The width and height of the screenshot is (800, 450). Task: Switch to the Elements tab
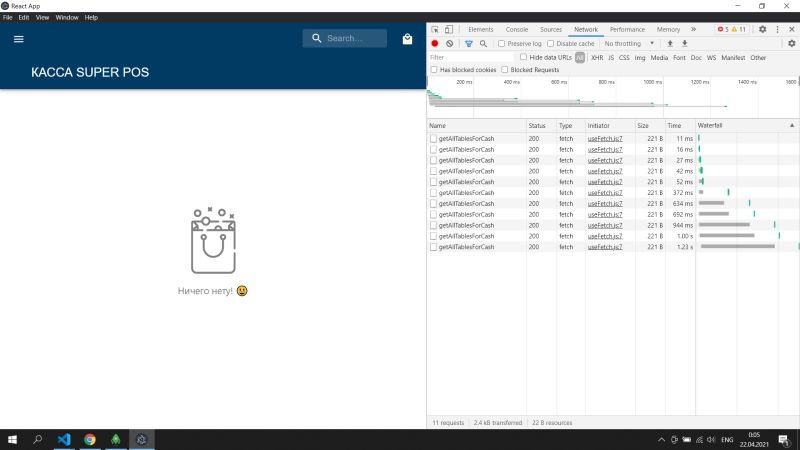(481, 30)
